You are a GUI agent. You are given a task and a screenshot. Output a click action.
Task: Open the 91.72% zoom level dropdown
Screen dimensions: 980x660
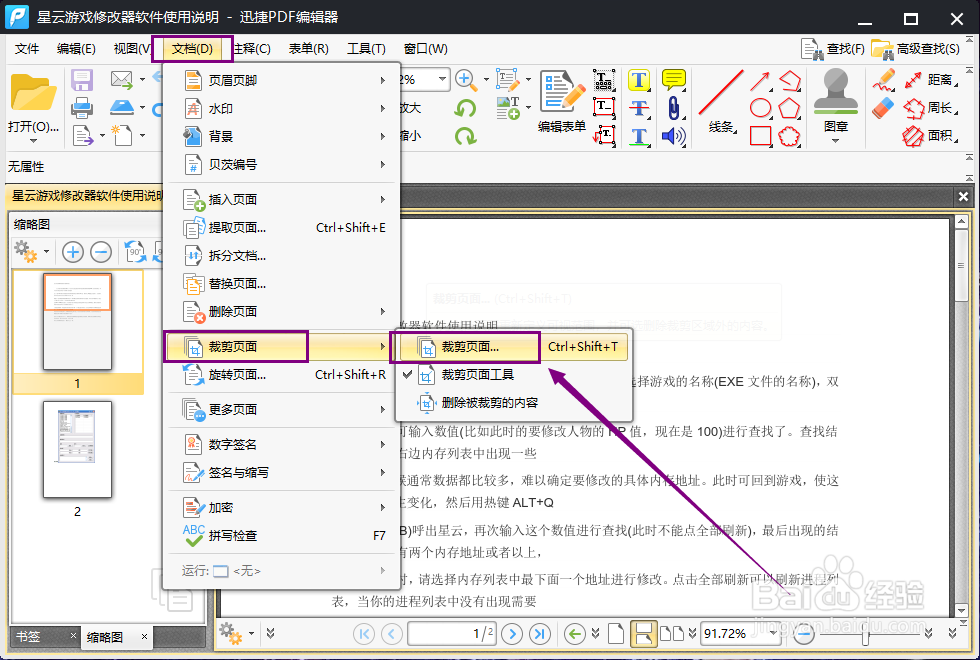[774, 633]
